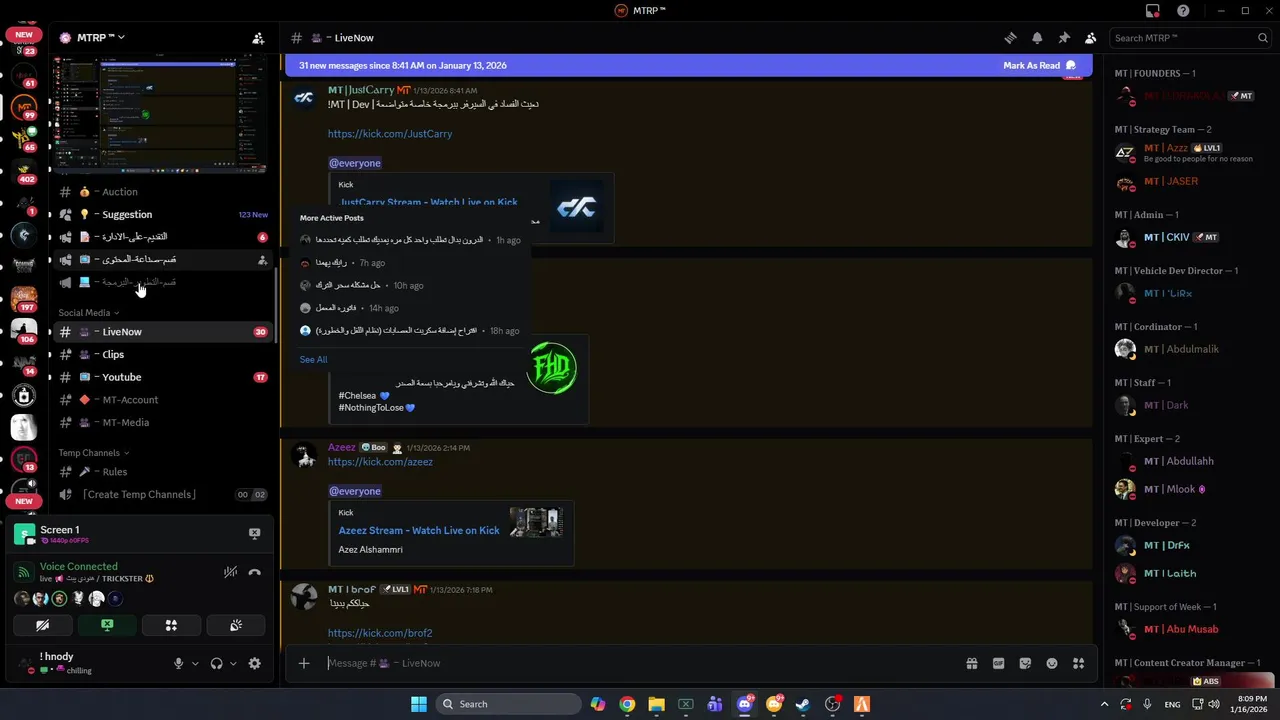Open User Settings gear icon
The width and height of the screenshot is (1280, 720).
point(254,663)
